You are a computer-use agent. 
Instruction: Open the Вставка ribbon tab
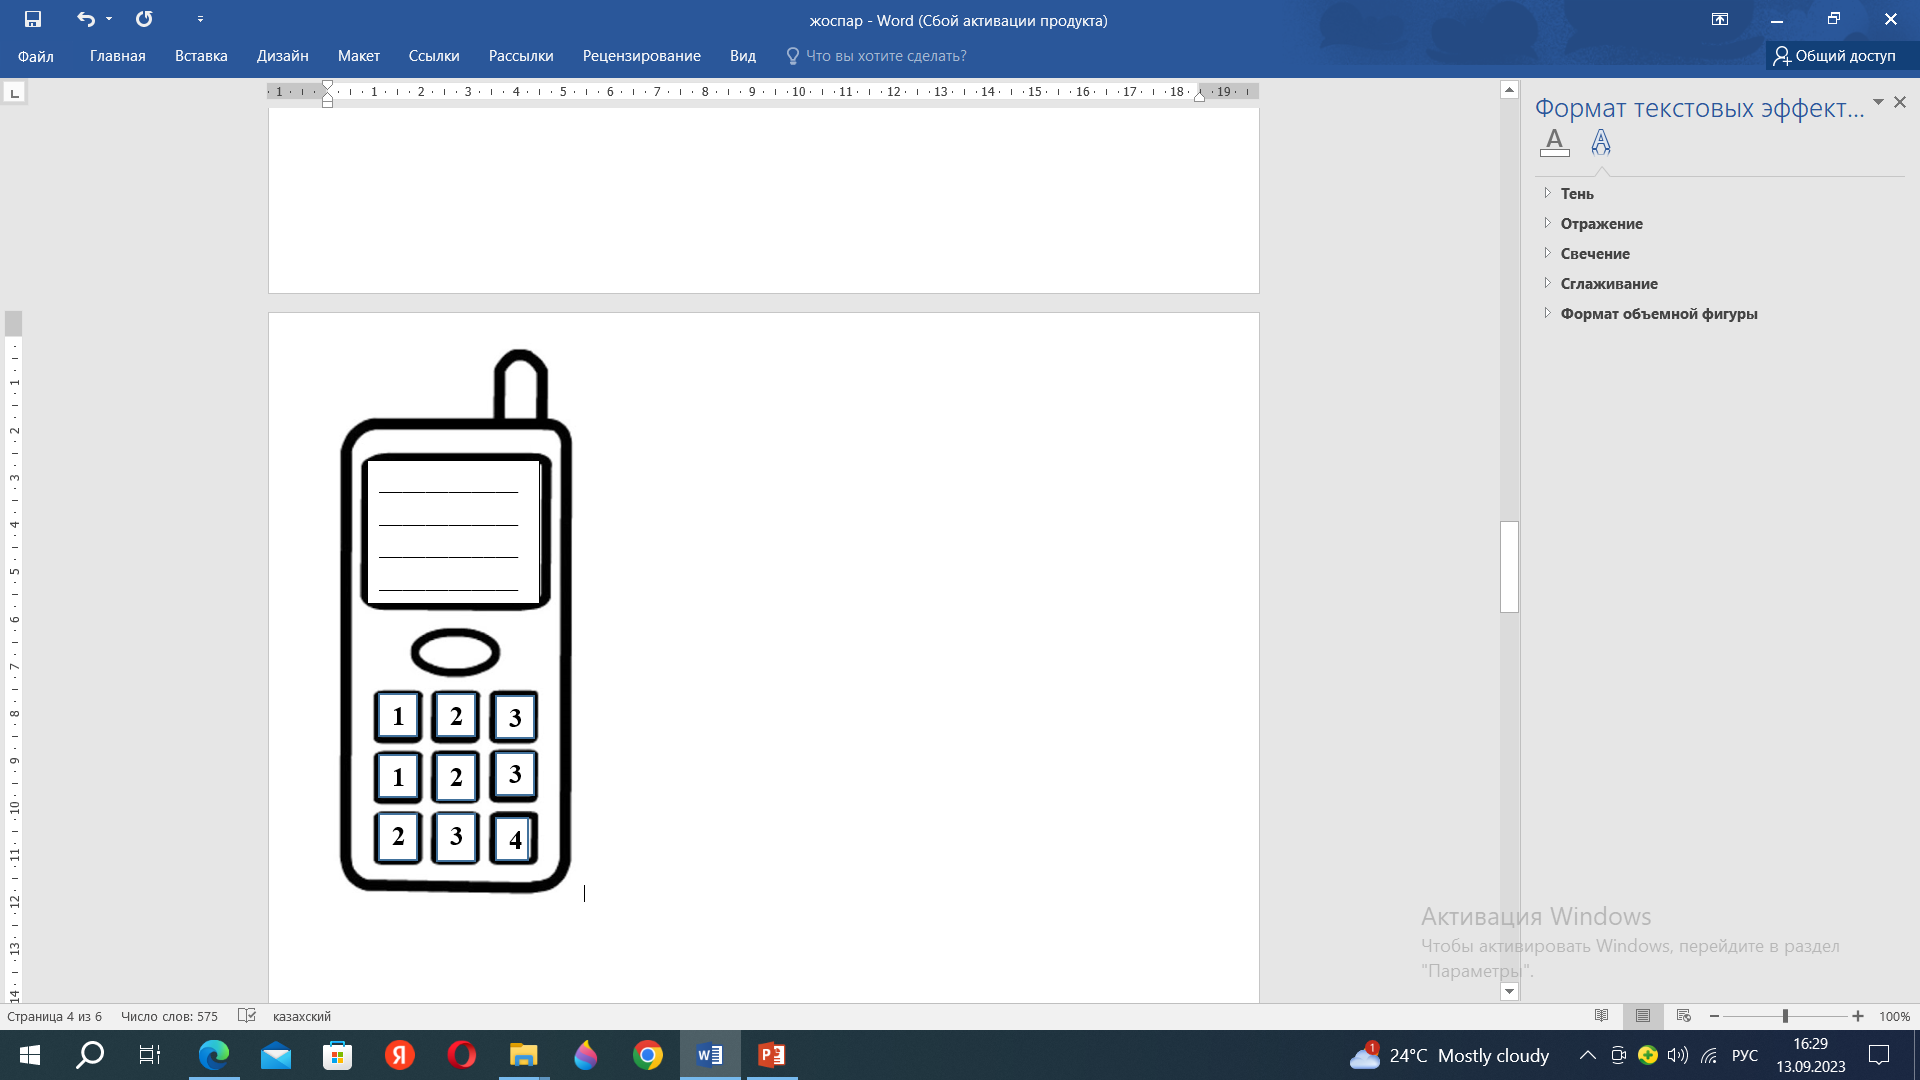tap(201, 56)
